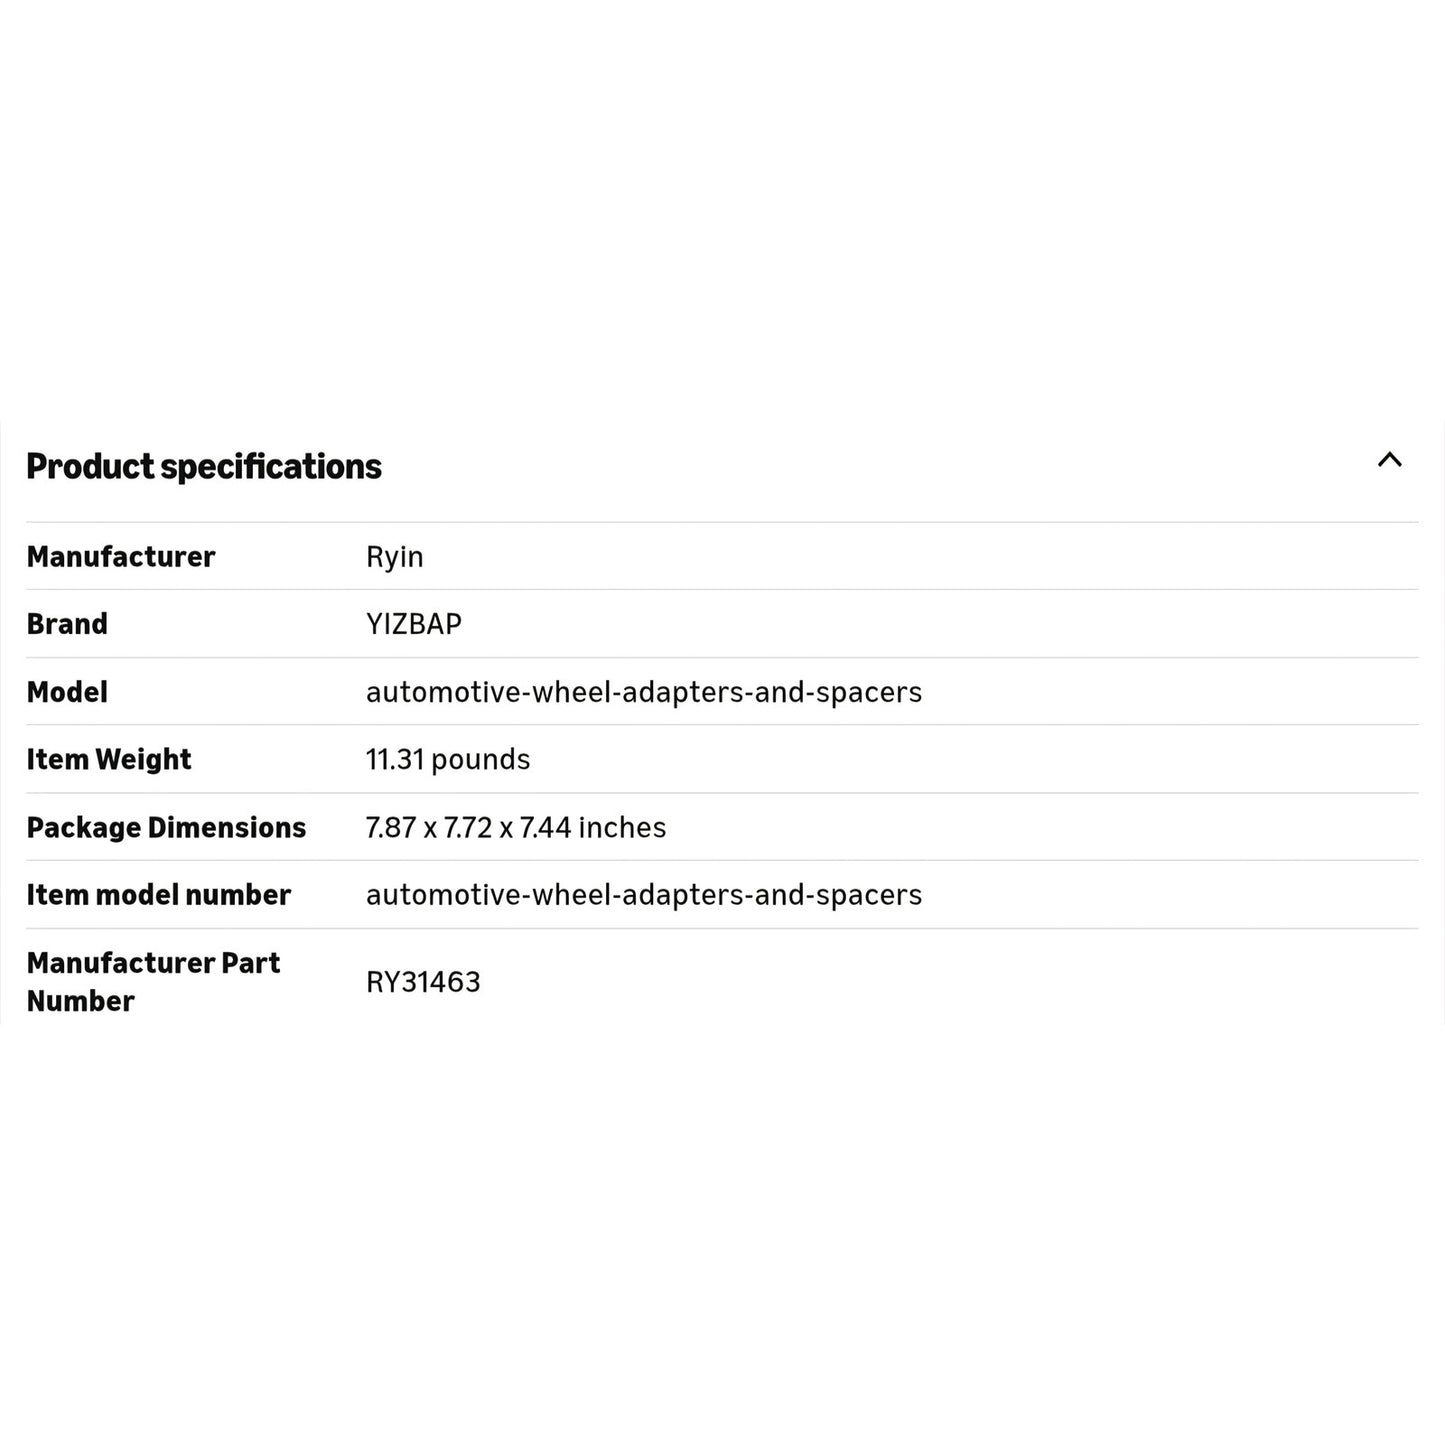Click the 7.44 dimension figure
1445x1445 pixels.
(x=545, y=828)
